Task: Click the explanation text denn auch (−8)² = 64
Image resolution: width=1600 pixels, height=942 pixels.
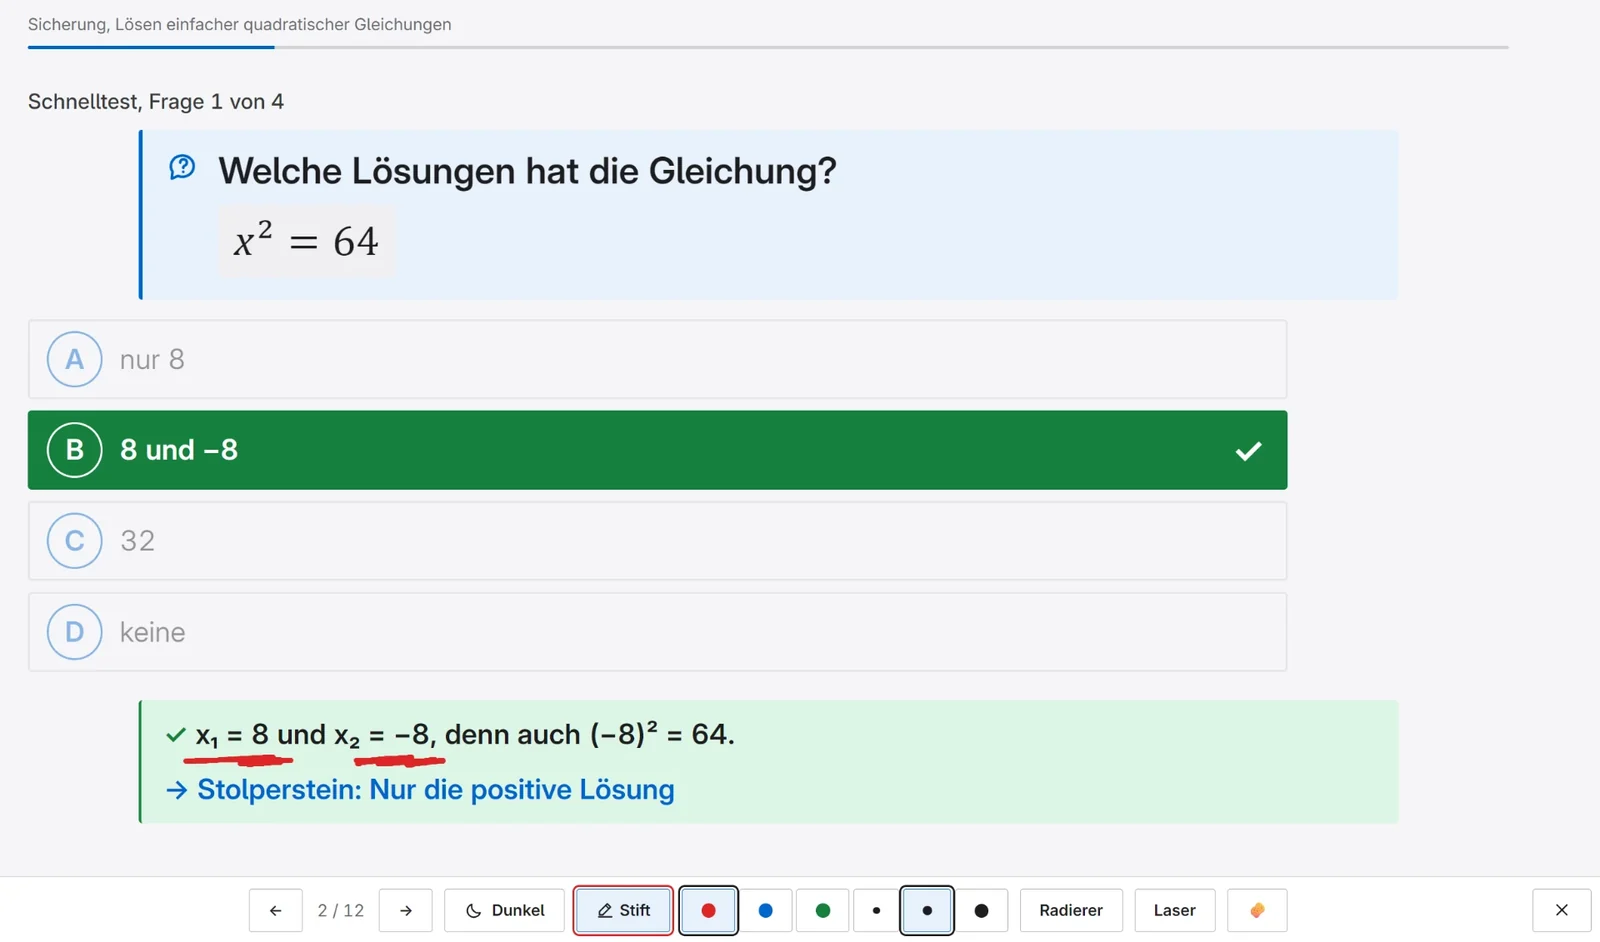Action: (x=590, y=734)
